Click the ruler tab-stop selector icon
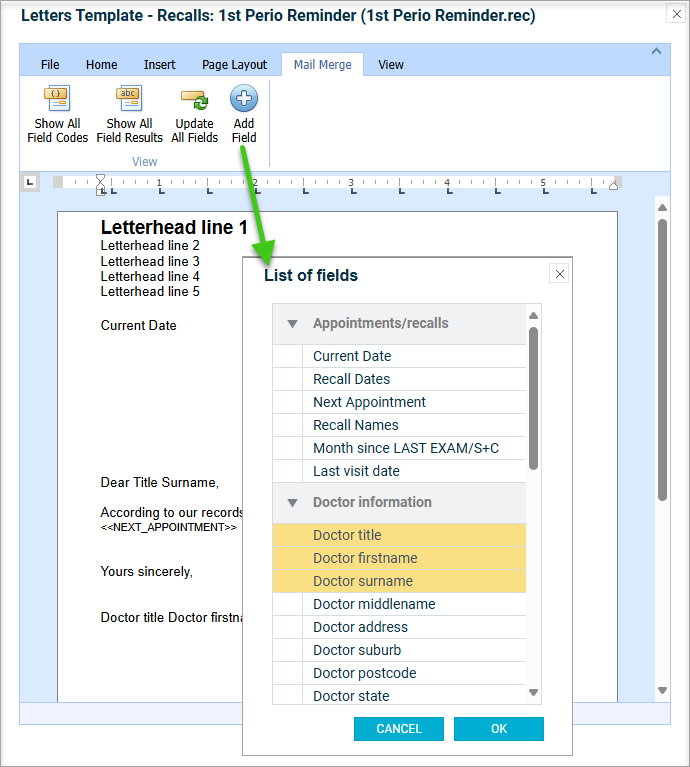This screenshot has height=767, width=690. coord(30,182)
